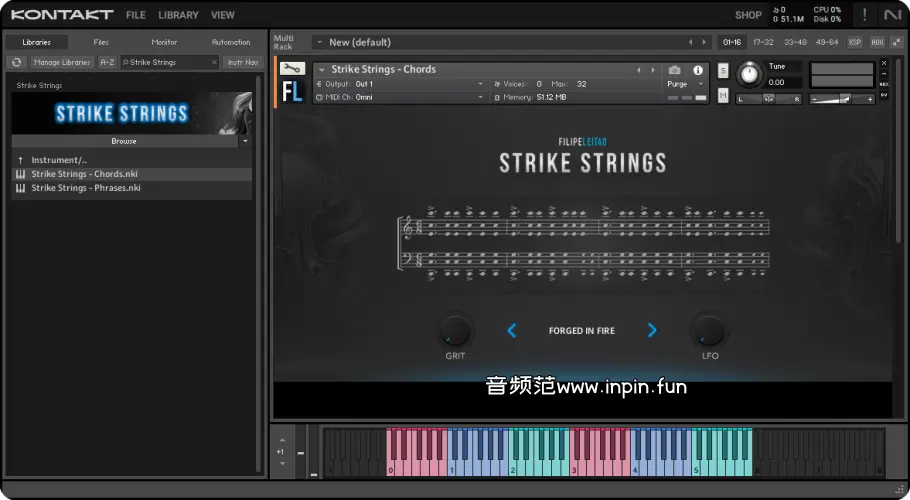Click the camera snapshot icon

[674, 70]
